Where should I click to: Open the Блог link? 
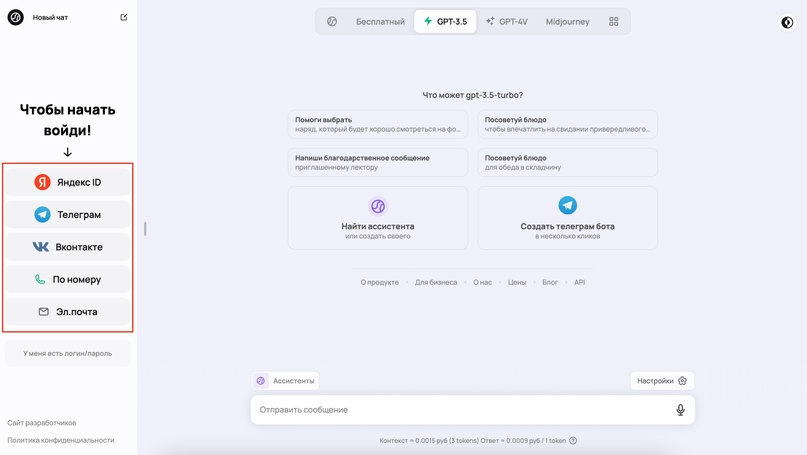[x=550, y=282]
